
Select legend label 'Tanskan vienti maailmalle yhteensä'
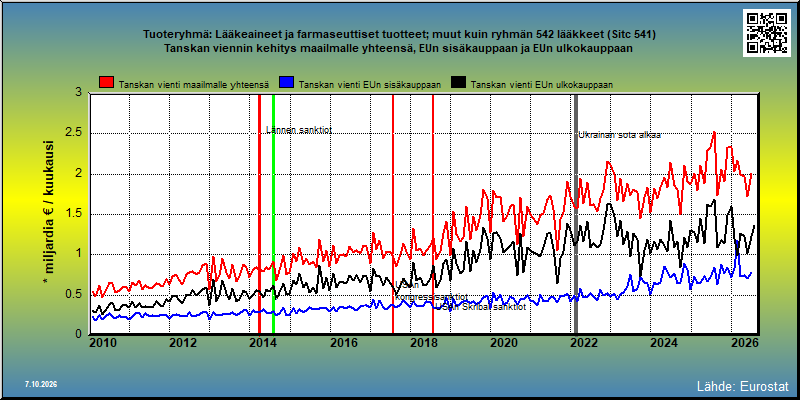pos(194,85)
